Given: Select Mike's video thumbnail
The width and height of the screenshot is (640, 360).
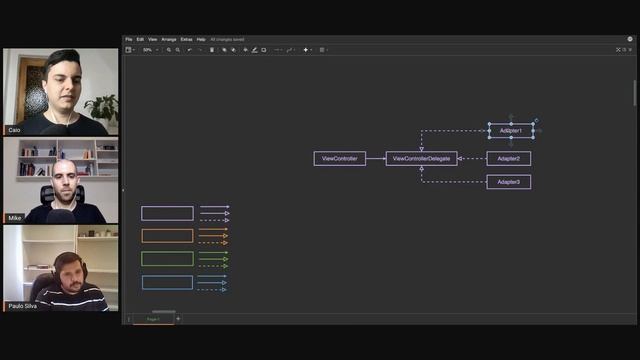Looking at the screenshot, I should pyautogui.click(x=61, y=180).
